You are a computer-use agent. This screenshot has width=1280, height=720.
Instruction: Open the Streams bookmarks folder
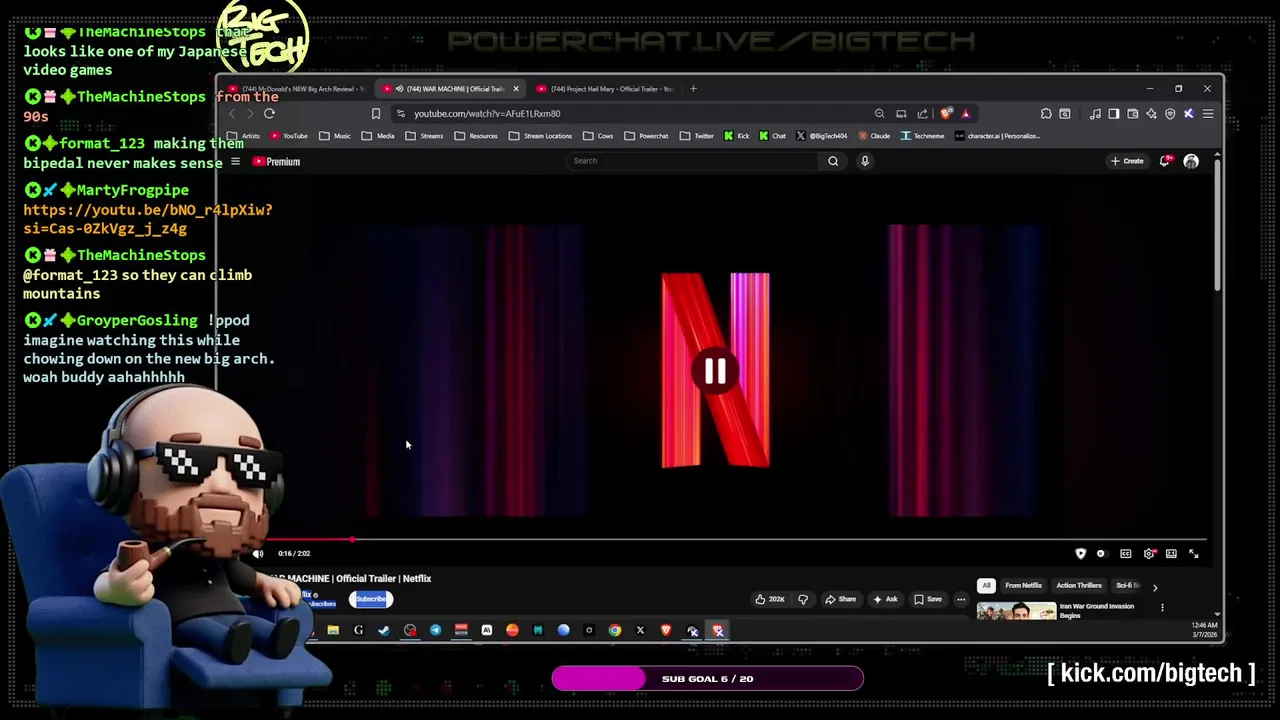pos(424,136)
